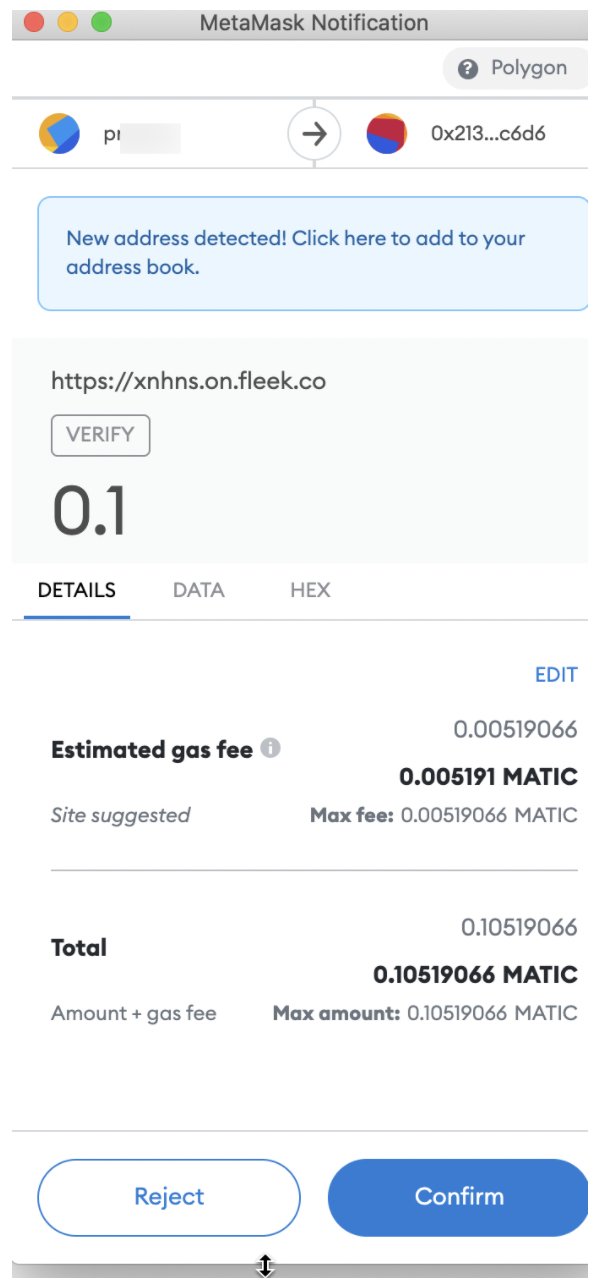Click EDIT to change the gas fee
Screen dimensions: 602x1288
(x=556, y=675)
